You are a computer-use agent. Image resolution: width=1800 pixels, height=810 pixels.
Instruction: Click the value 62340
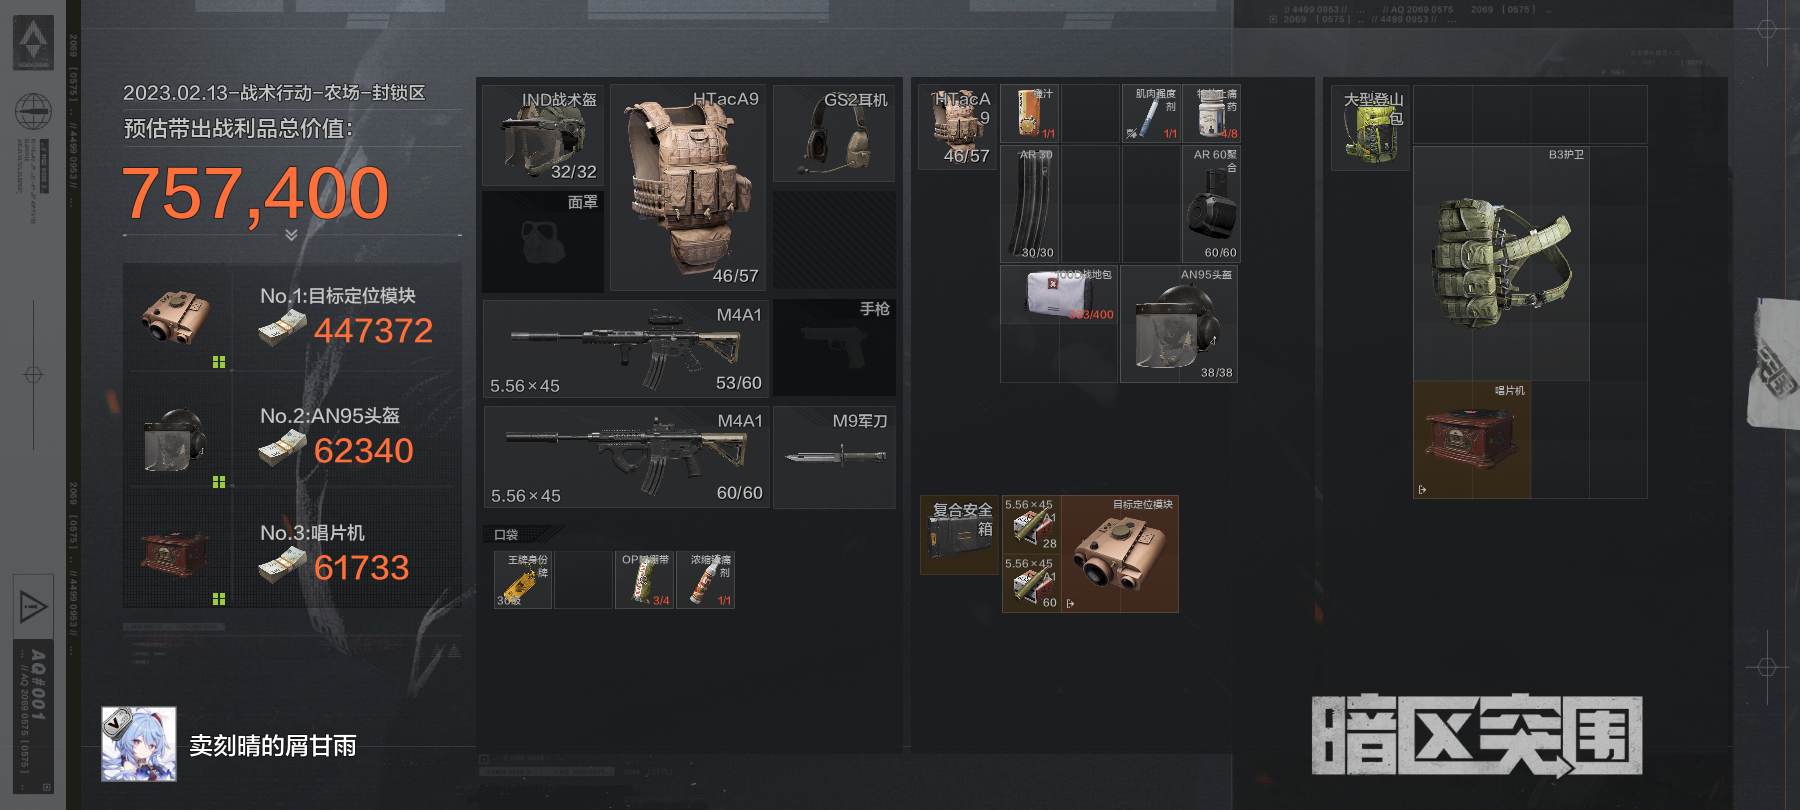pyautogui.click(x=364, y=451)
